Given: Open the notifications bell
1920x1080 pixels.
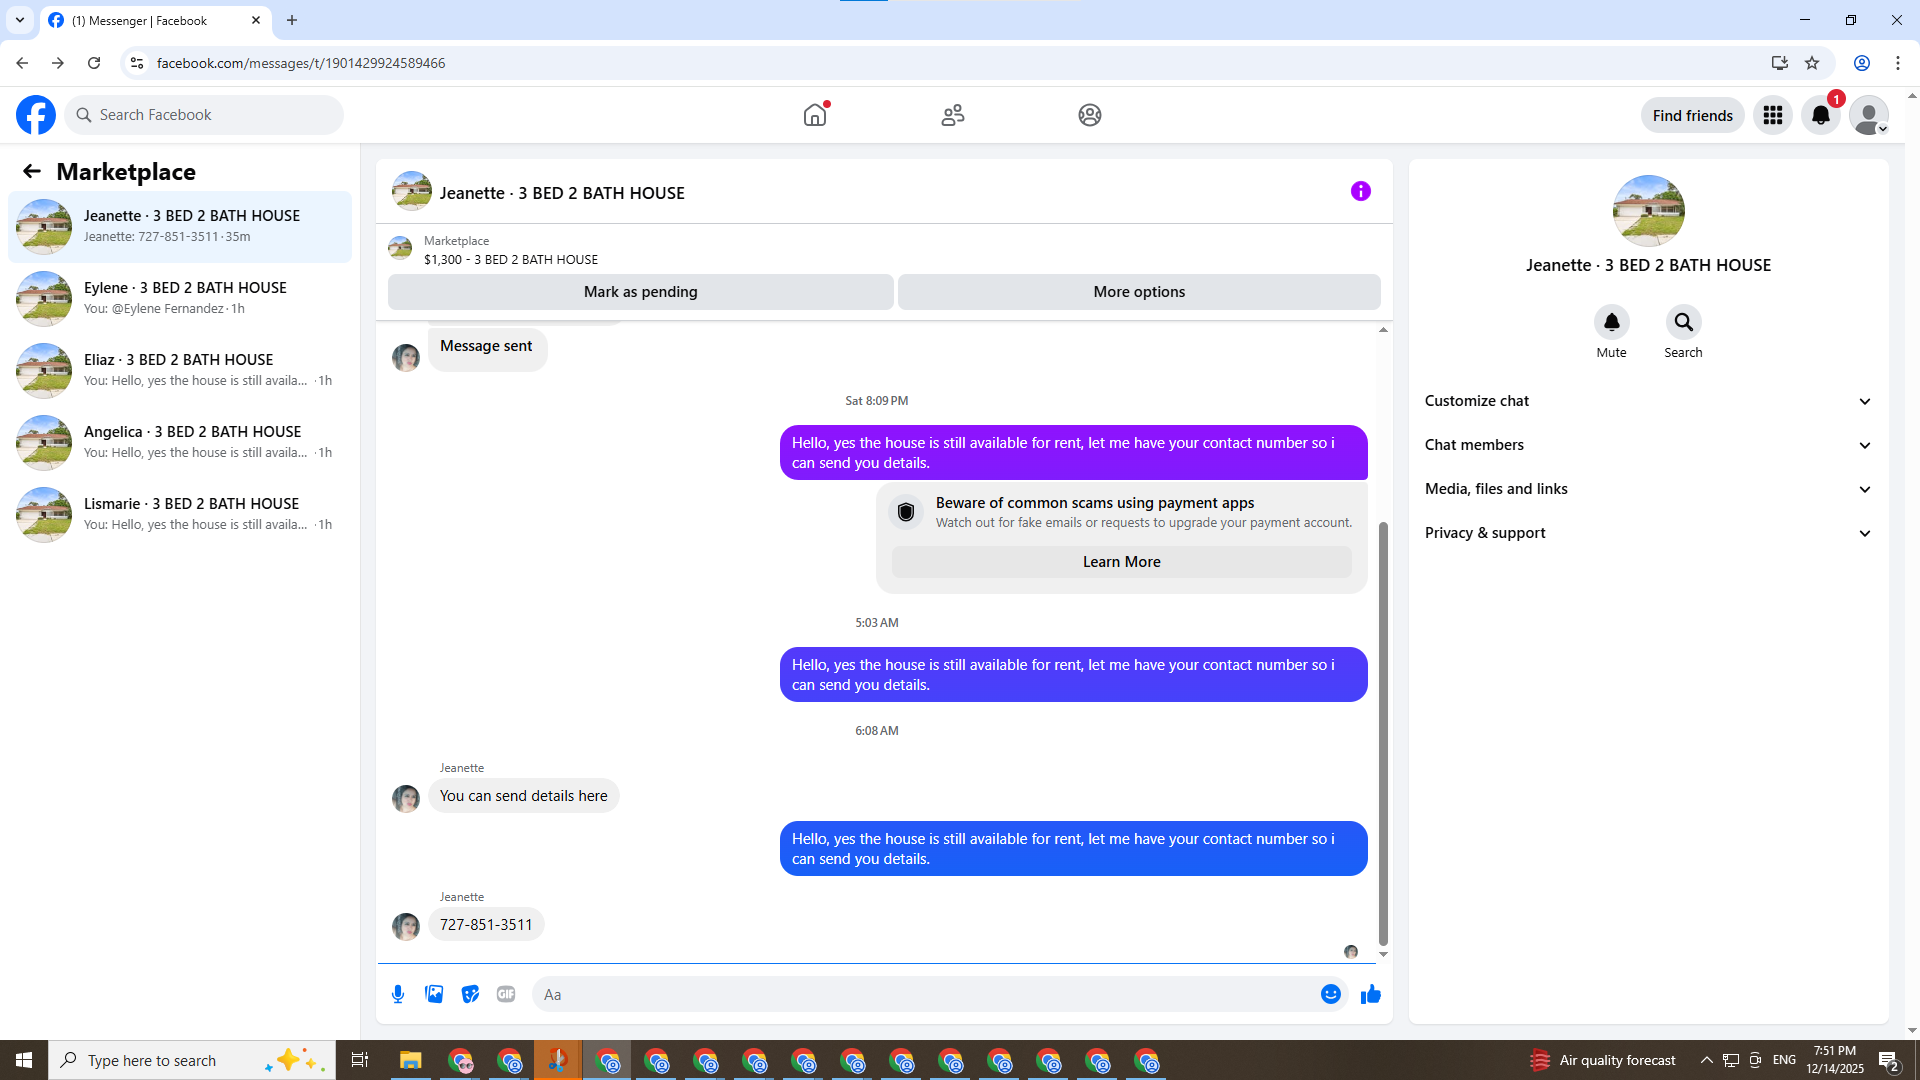Looking at the screenshot, I should (x=1820, y=115).
